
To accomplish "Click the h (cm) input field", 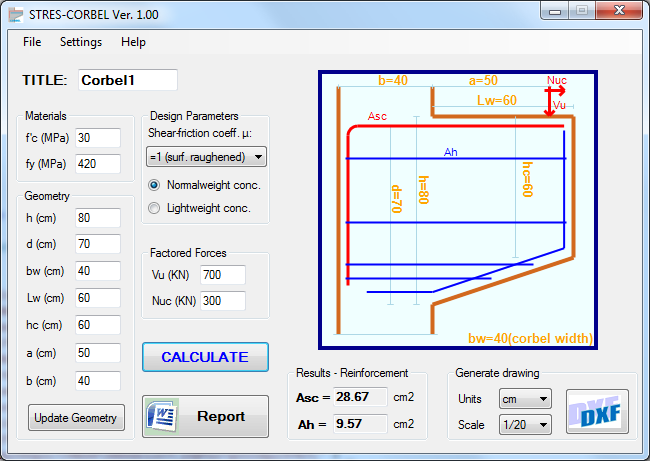I will tap(98, 218).
